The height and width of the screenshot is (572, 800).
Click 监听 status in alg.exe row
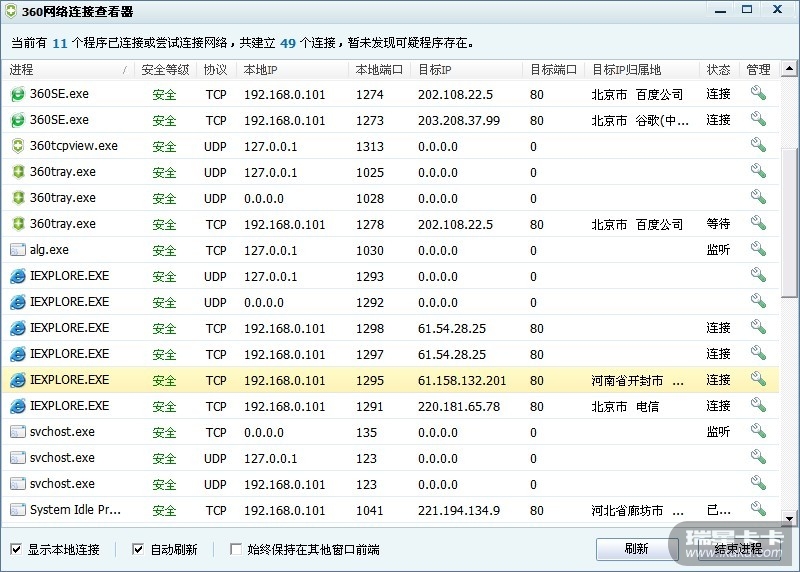click(718, 250)
